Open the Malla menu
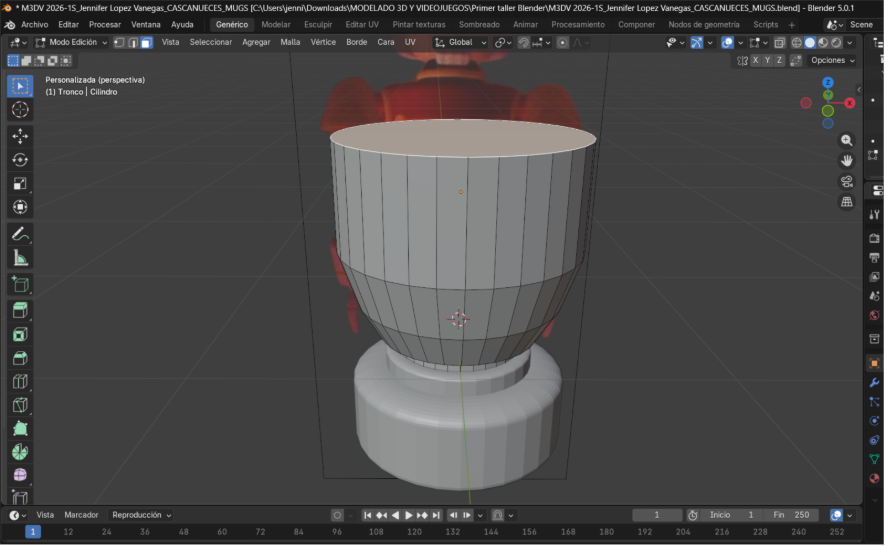Viewport: 885px width, 546px height. [x=290, y=43]
